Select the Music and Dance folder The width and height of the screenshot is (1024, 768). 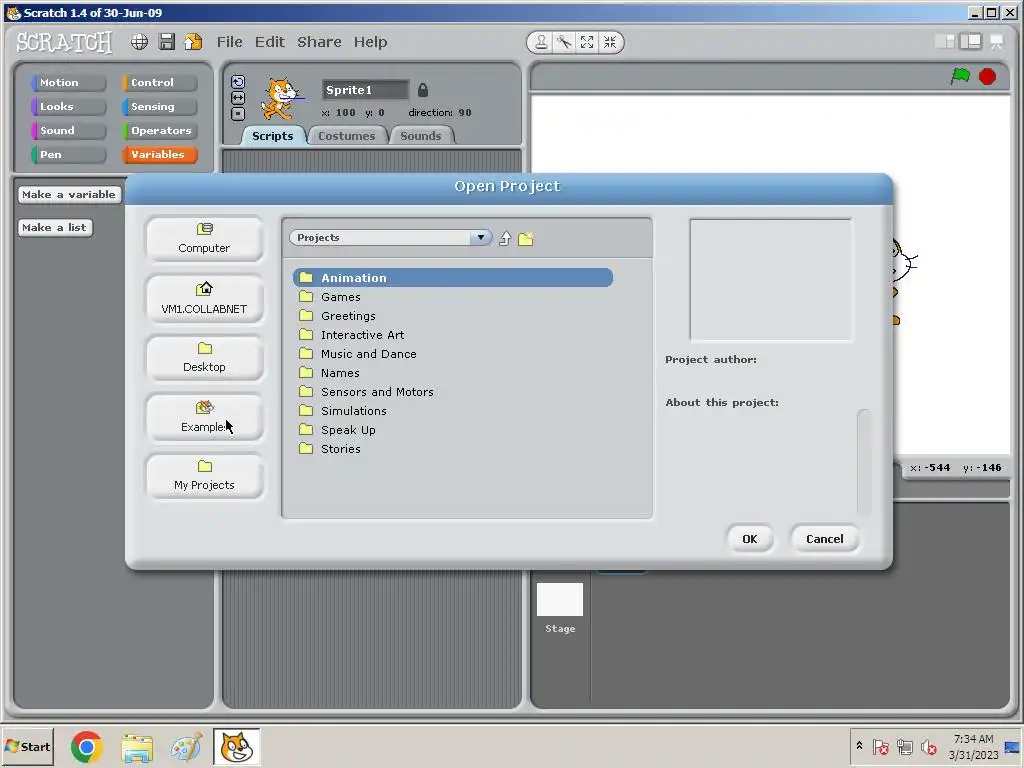[x=453, y=353]
